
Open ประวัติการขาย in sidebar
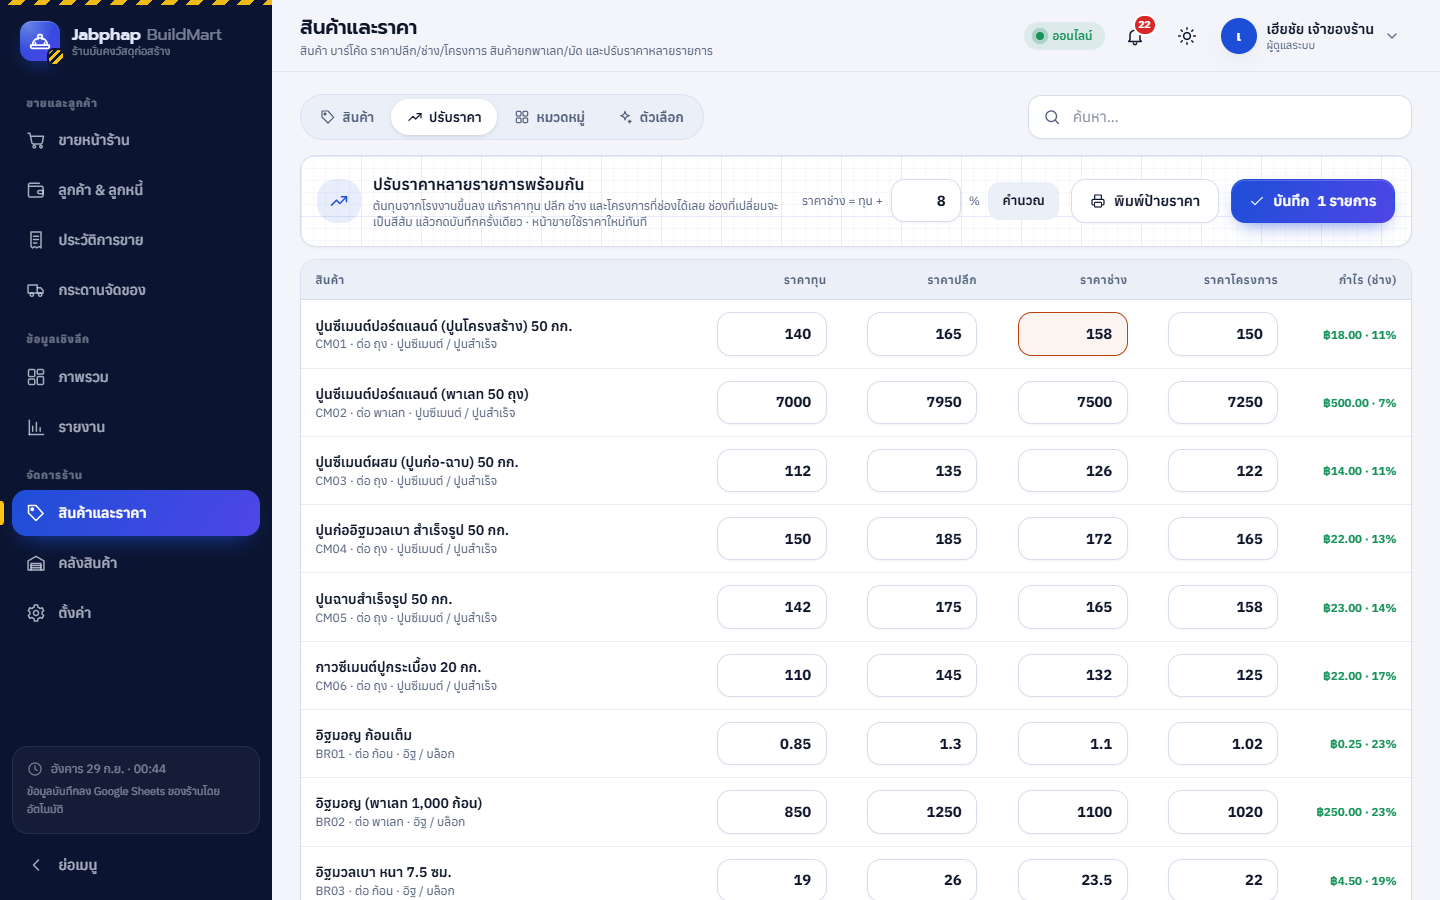click(136, 240)
